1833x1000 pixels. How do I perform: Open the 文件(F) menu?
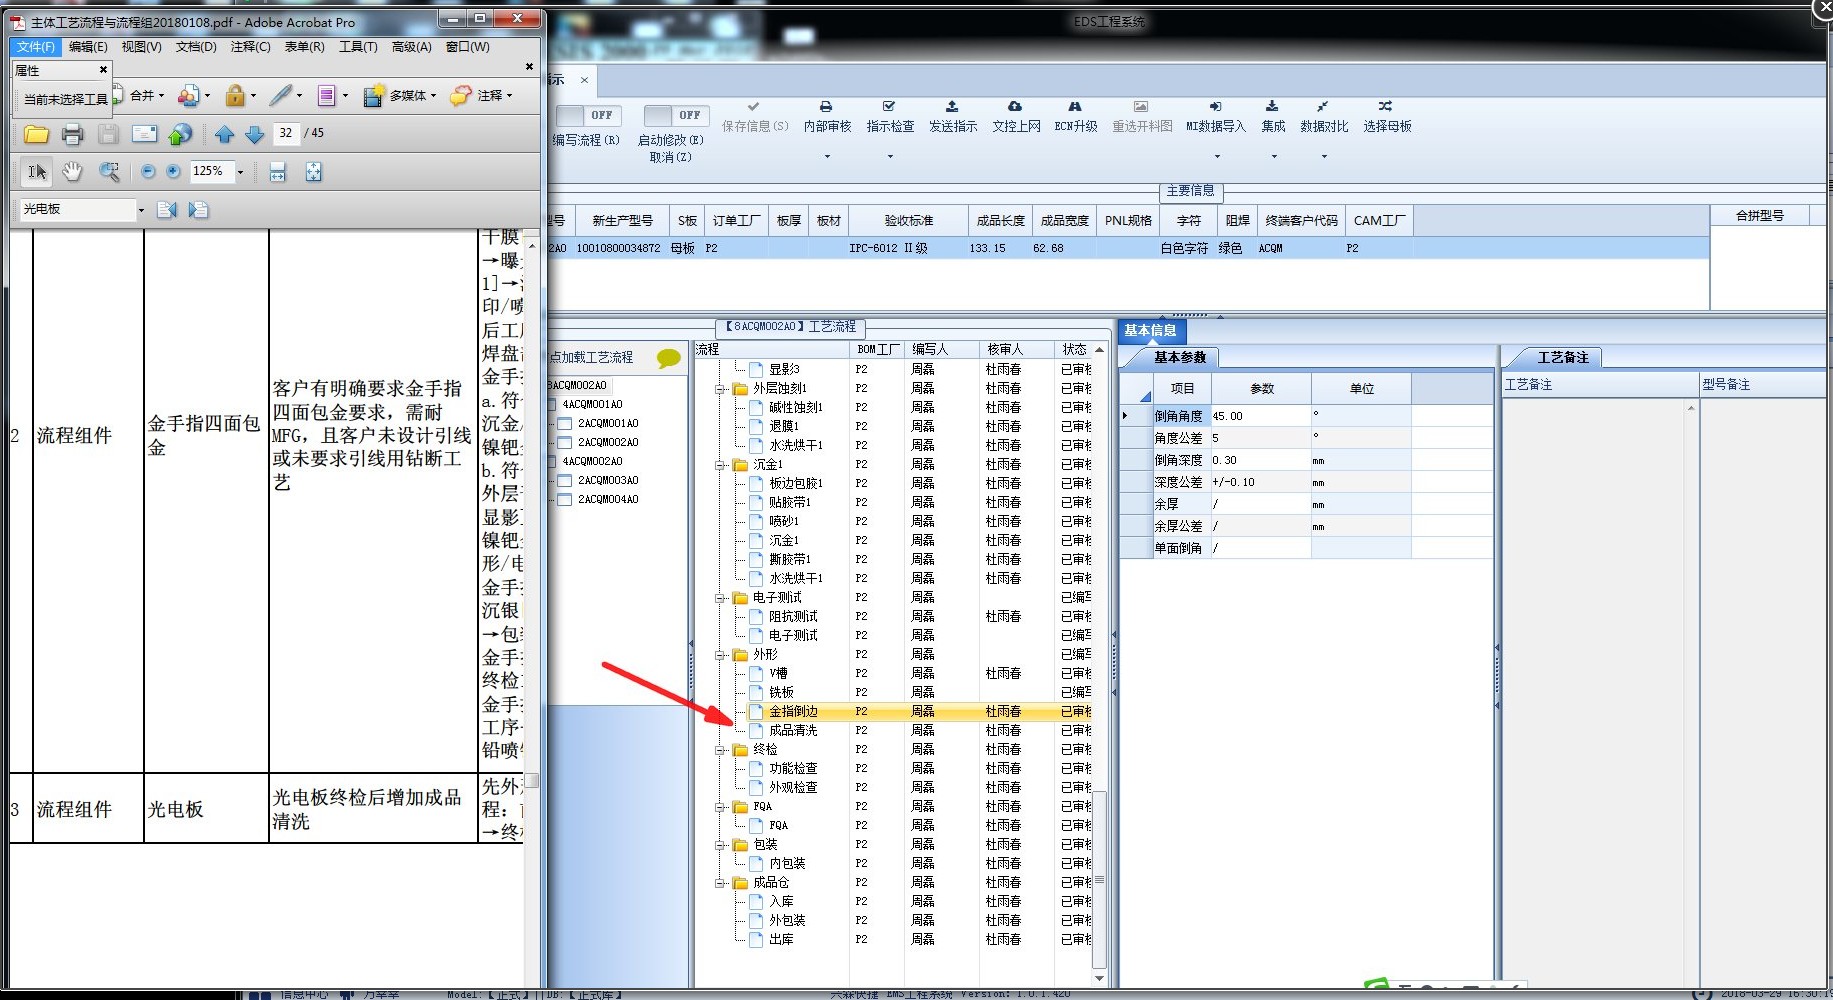click(36, 47)
